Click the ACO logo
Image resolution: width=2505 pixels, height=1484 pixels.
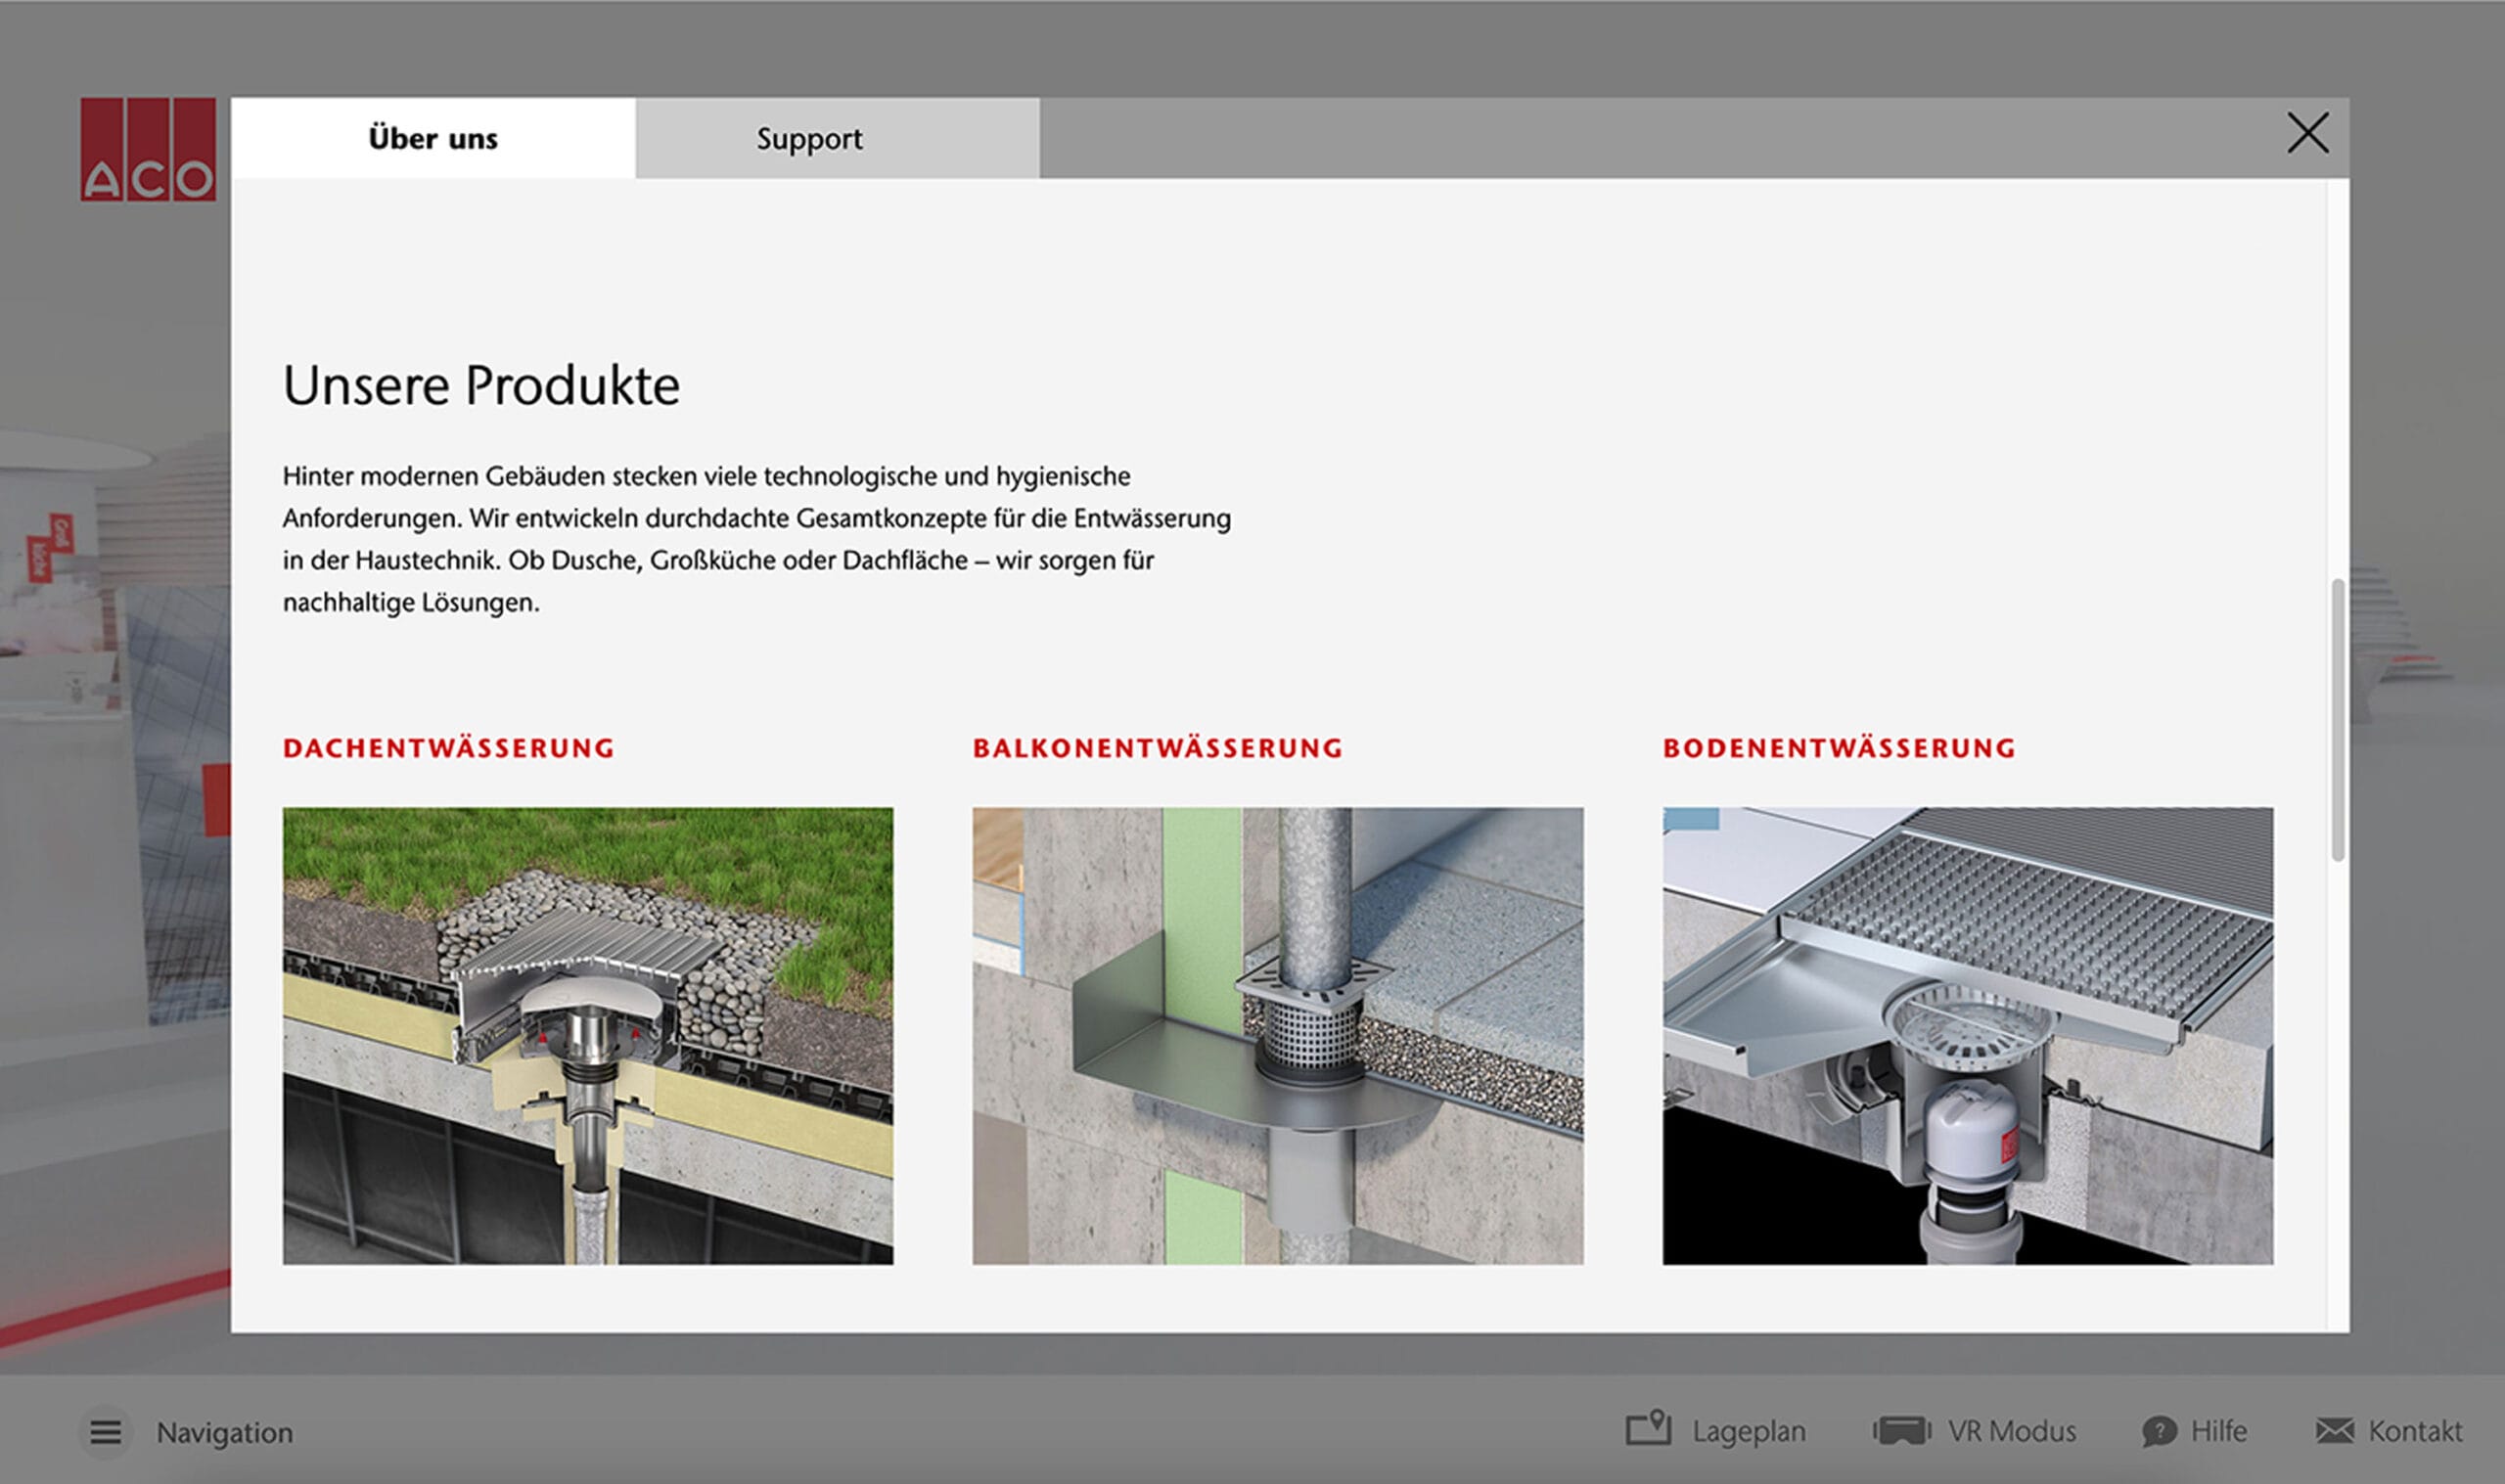pyautogui.click(x=148, y=149)
